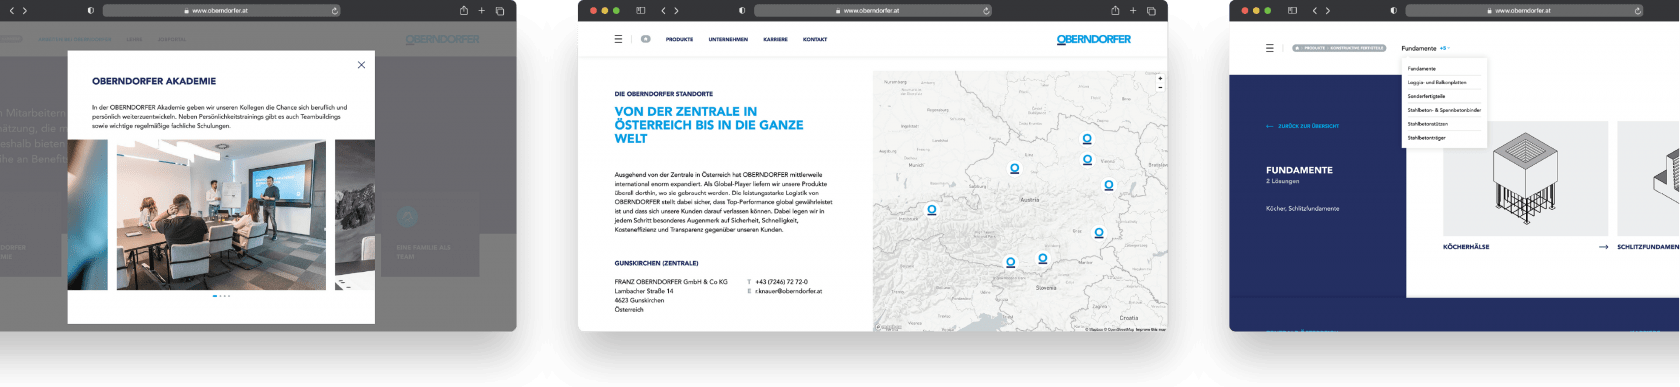
Task: Focus the address bar in the left window
Action: coord(221,11)
